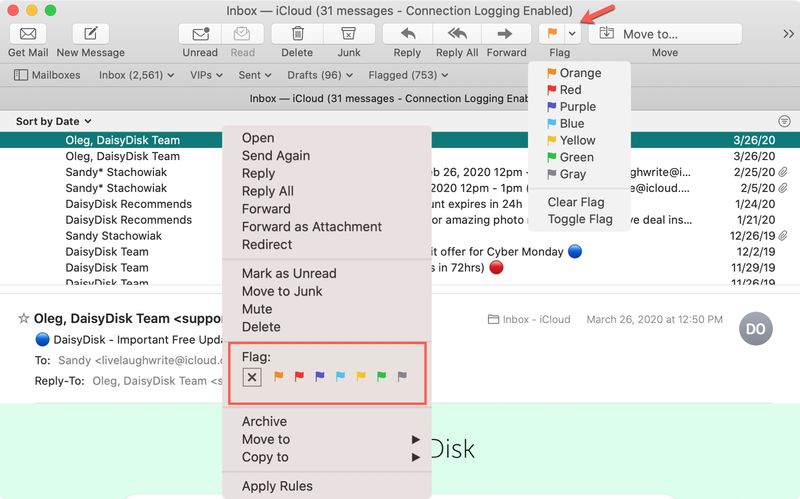Screen dimensions: 800x499
Task: Choose Delete in the context menu
Action: click(x=327, y=327)
